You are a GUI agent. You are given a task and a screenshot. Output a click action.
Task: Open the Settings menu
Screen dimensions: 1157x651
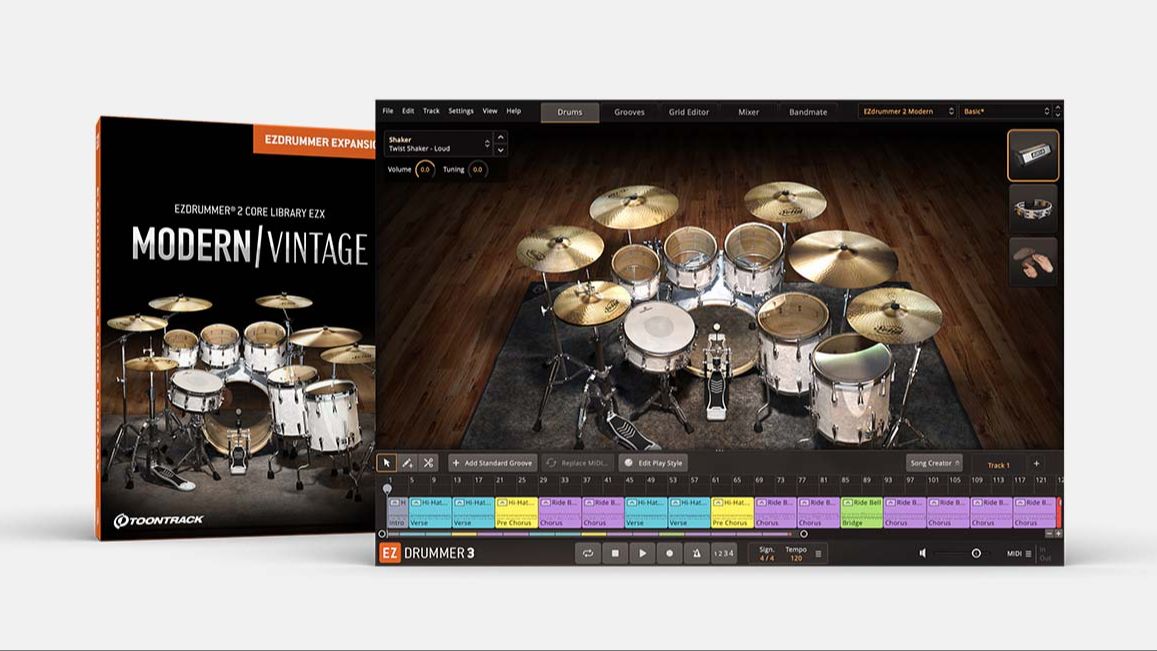[x=461, y=111]
